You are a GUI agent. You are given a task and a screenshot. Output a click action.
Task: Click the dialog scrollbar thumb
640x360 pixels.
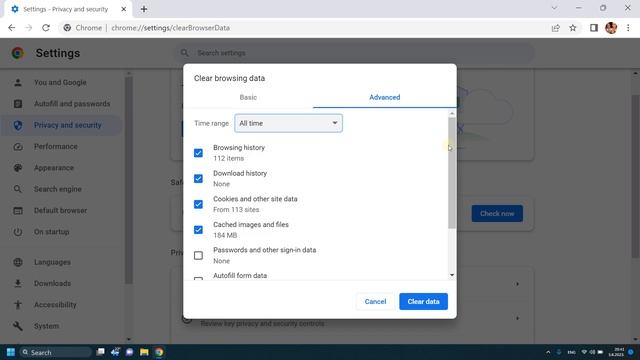(x=452, y=173)
